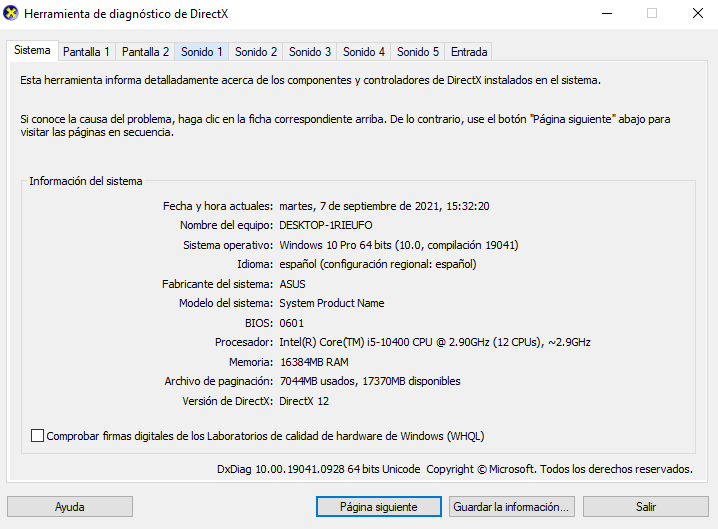The width and height of the screenshot is (718, 529).
Task: Switch to the Pantalla 2 tab
Action: [x=145, y=52]
